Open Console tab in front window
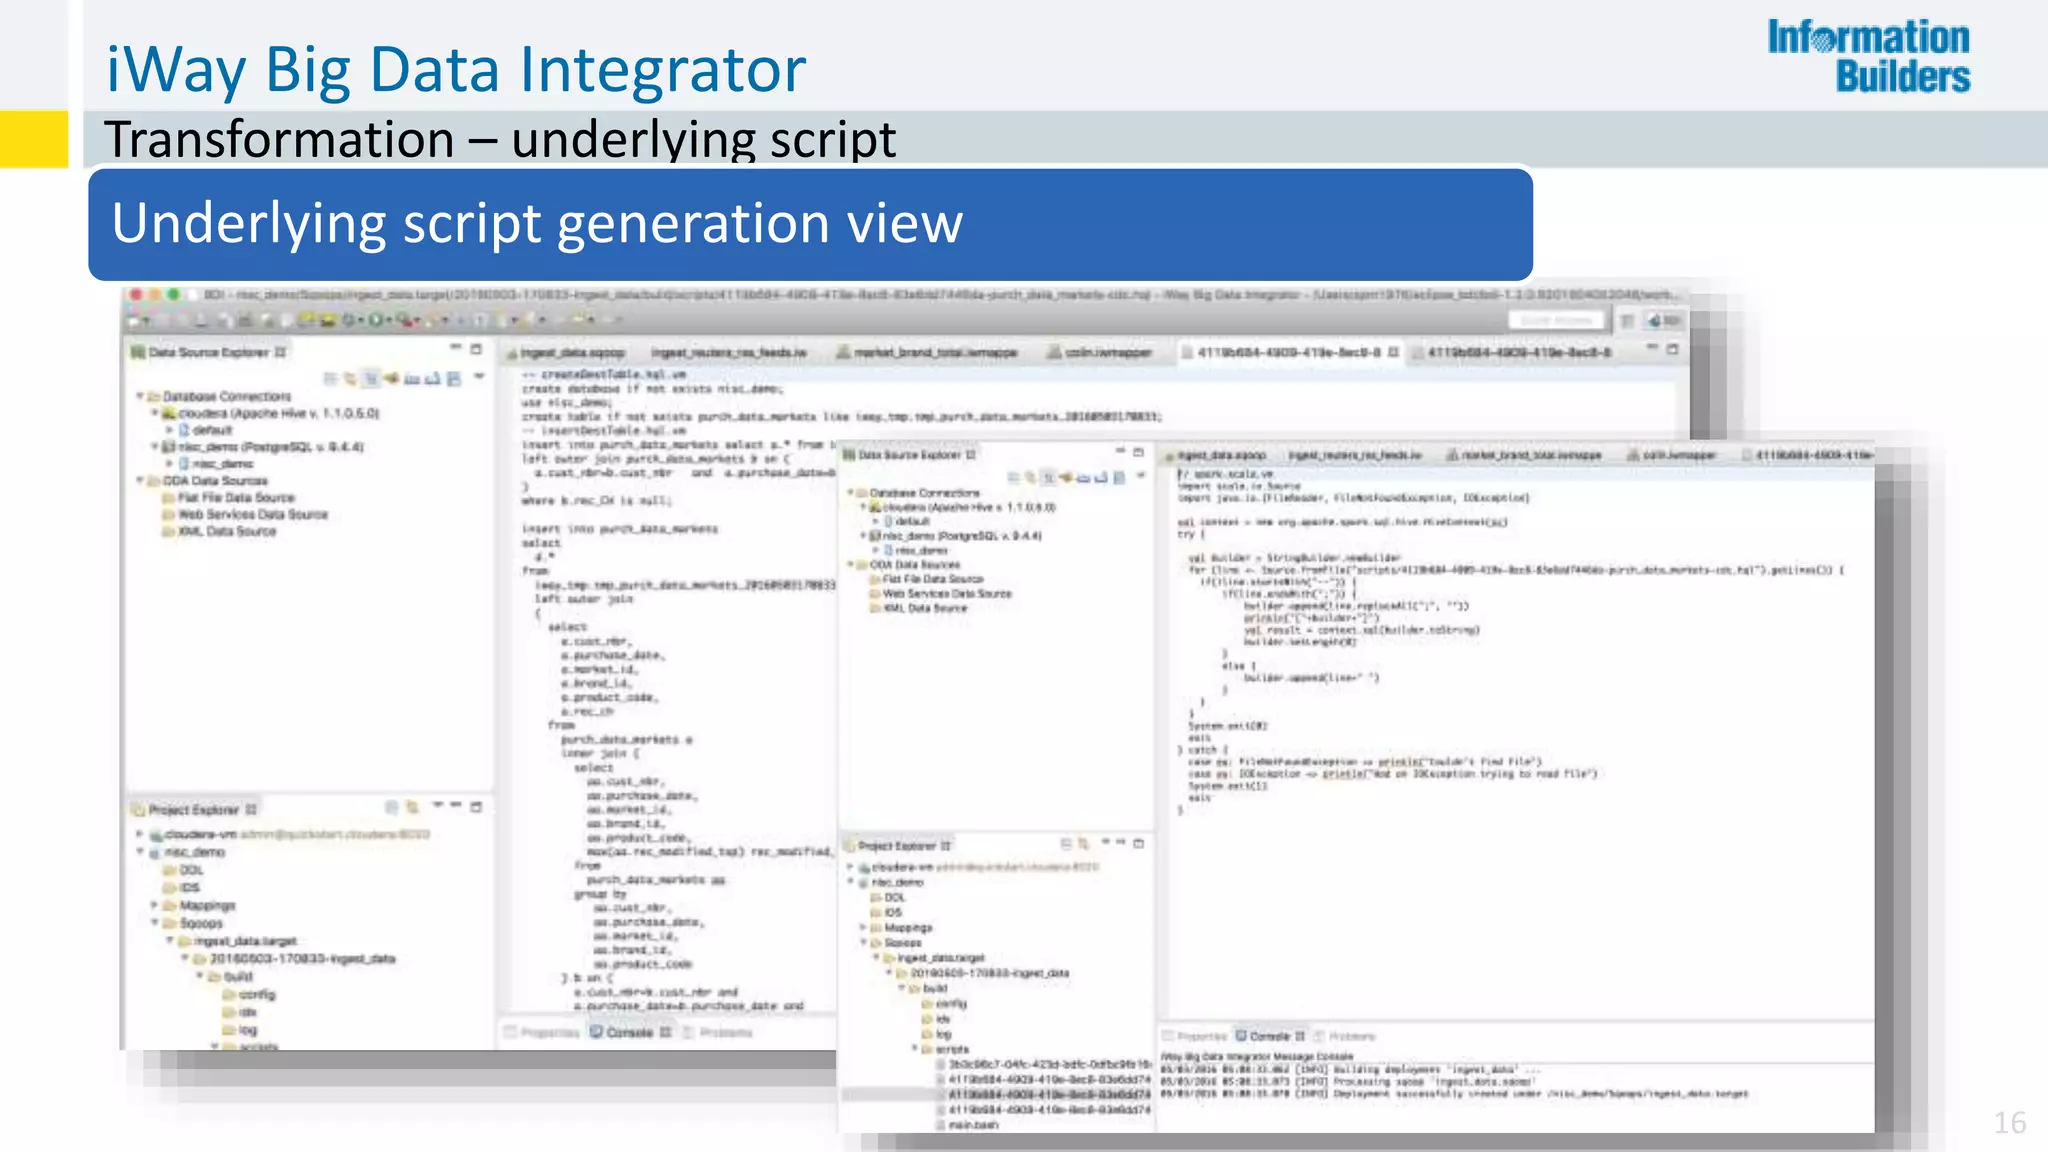 point(1270,1036)
